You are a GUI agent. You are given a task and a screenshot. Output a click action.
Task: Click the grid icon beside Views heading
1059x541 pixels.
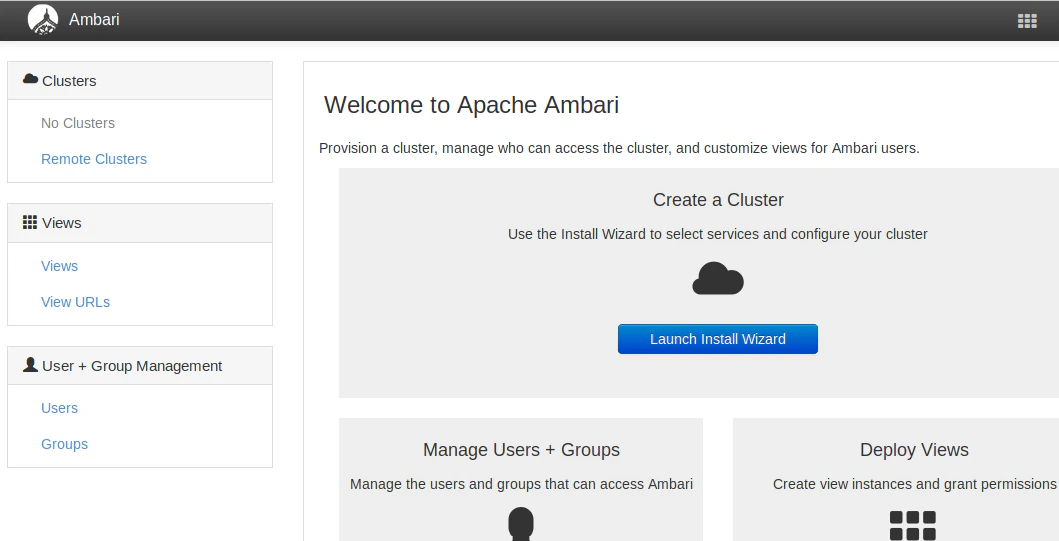30,222
